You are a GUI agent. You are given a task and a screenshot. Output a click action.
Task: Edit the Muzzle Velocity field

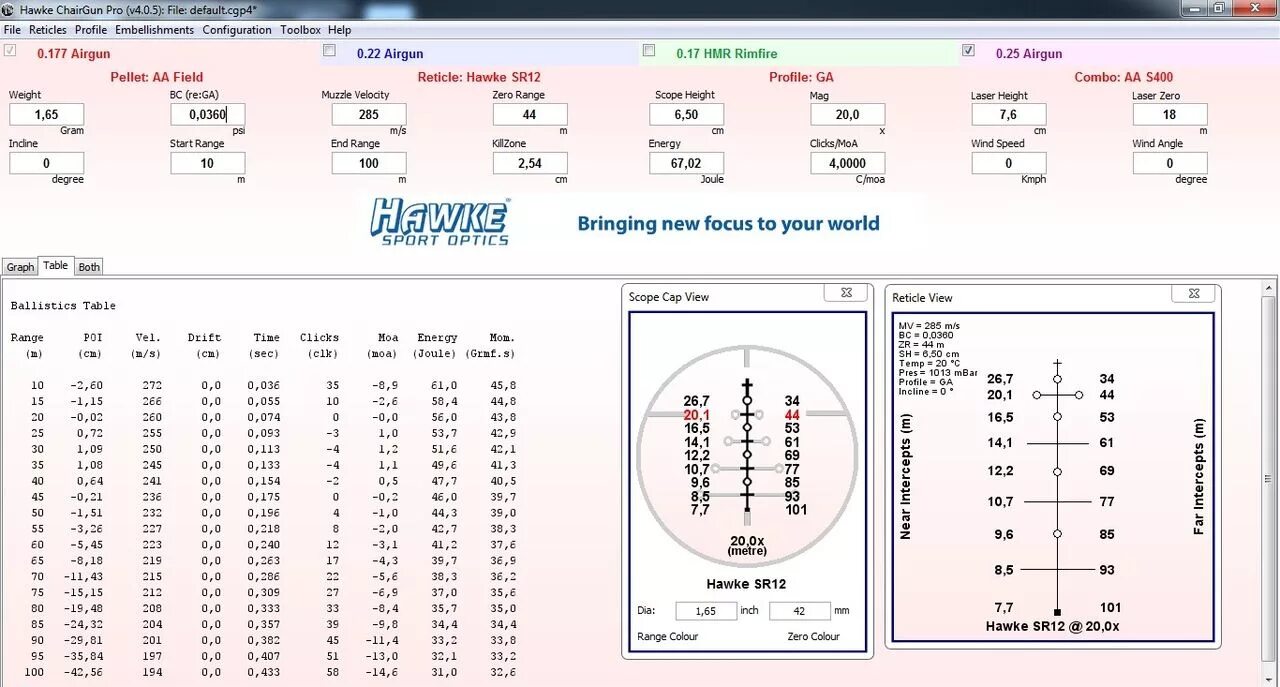tap(368, 115)
